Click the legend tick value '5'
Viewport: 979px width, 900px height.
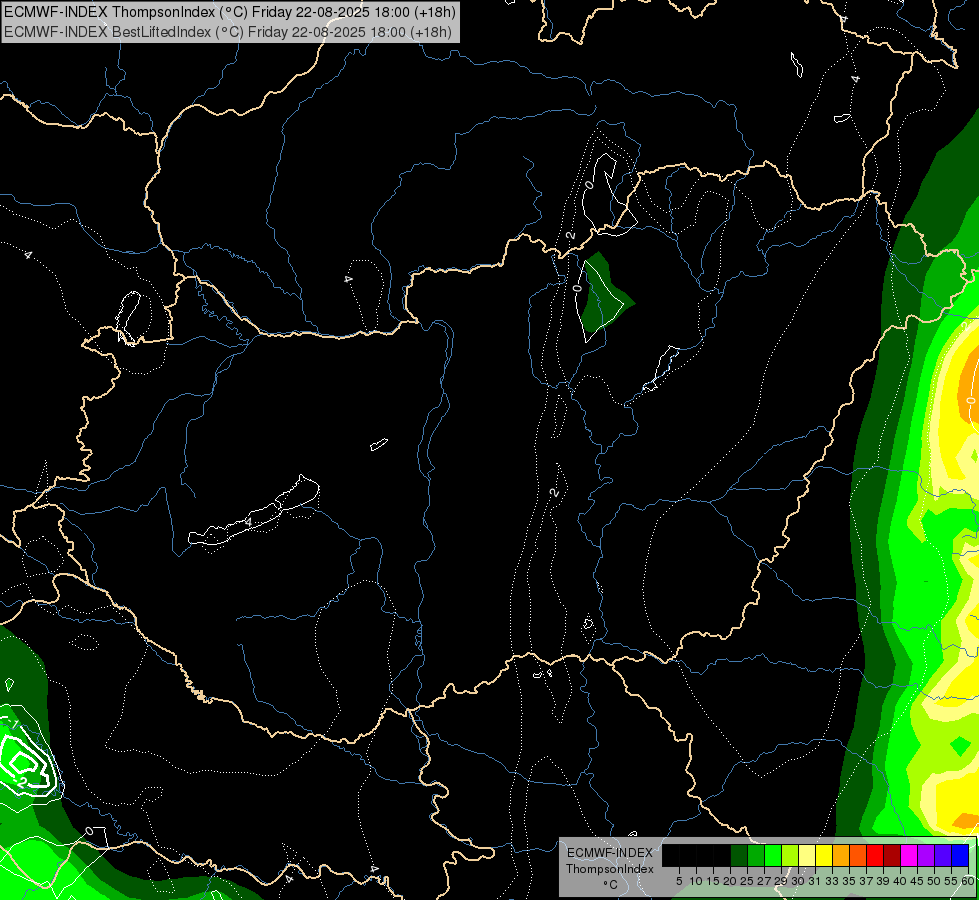(679, 881)
